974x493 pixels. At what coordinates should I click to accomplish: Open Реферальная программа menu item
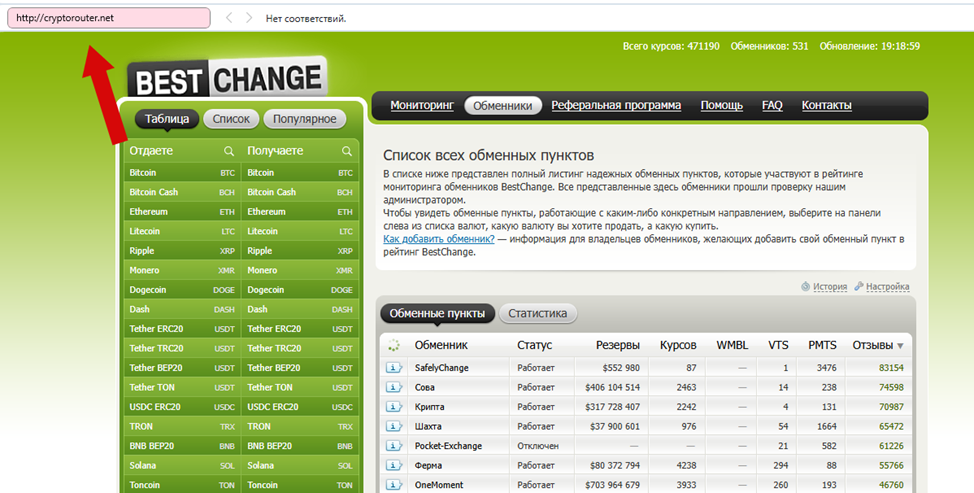click(x=616, y=106)
